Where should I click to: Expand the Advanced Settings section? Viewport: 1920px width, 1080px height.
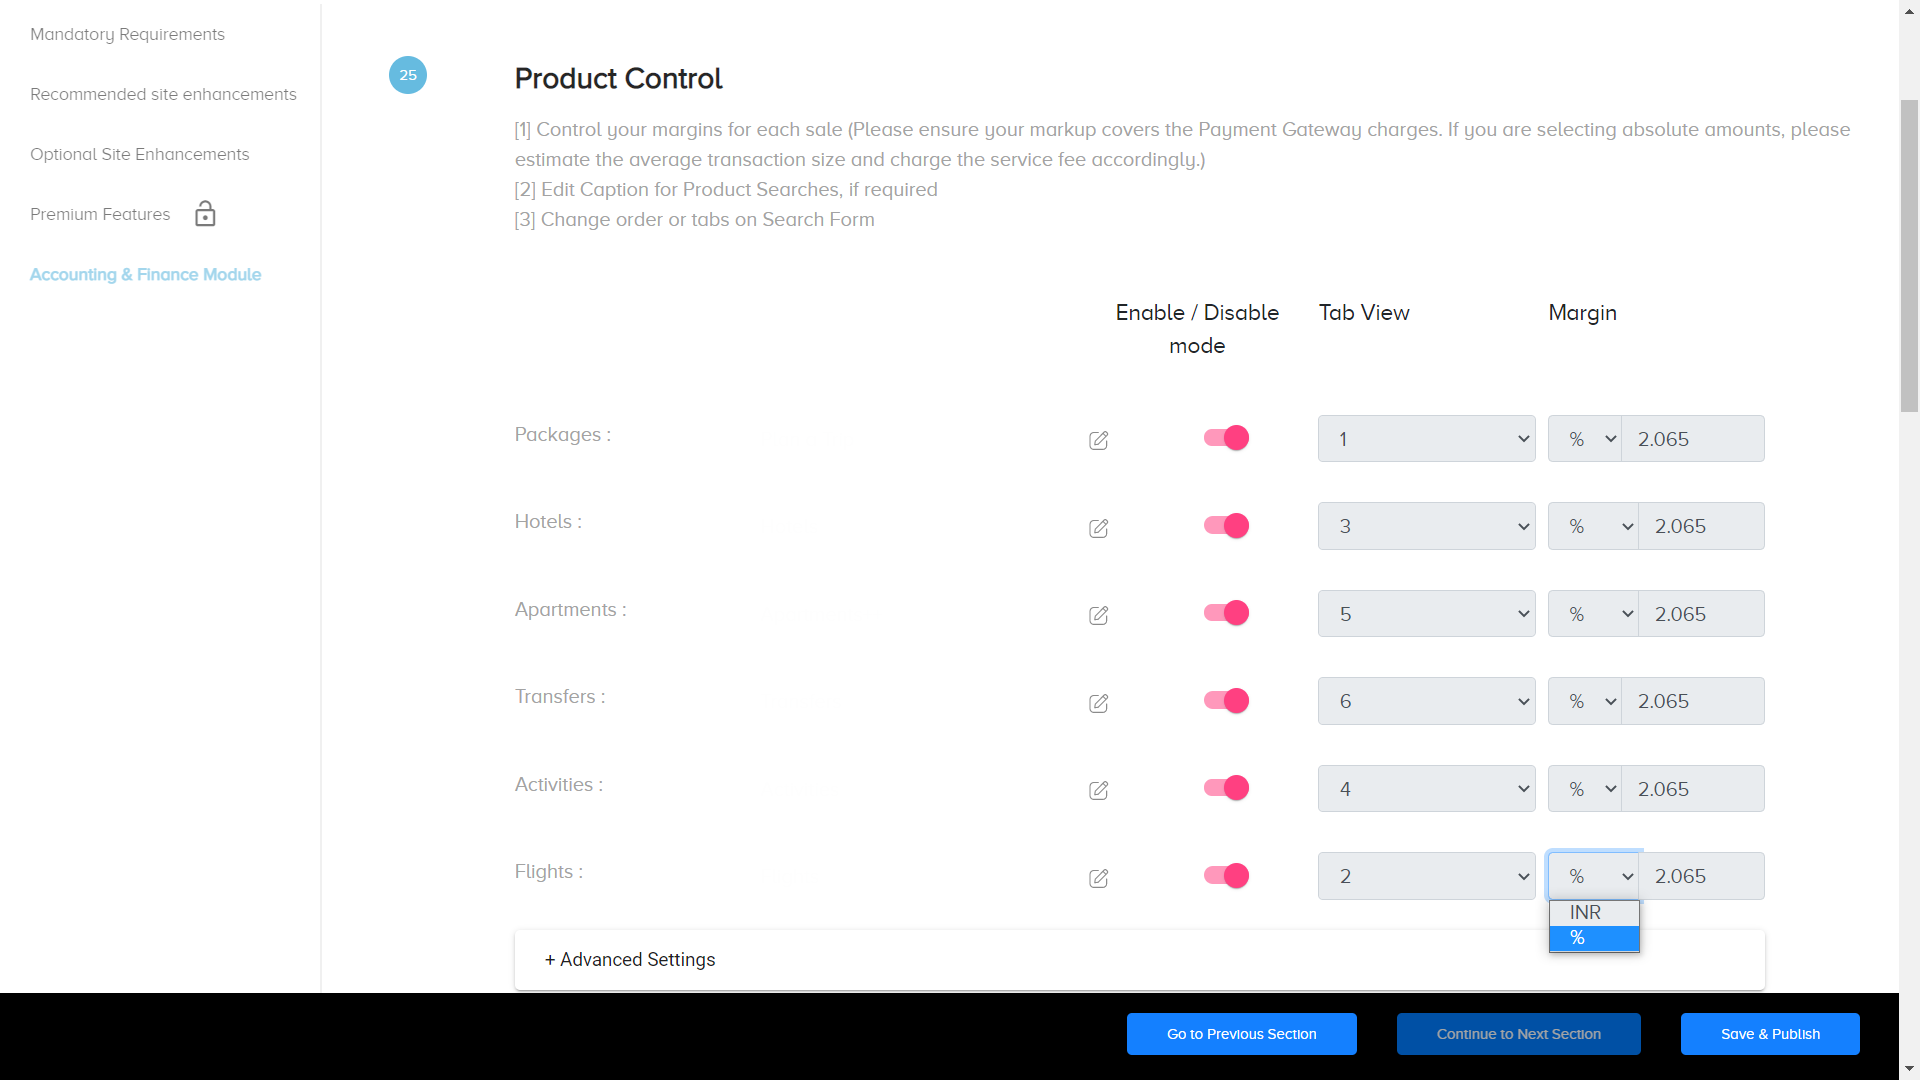630,960
